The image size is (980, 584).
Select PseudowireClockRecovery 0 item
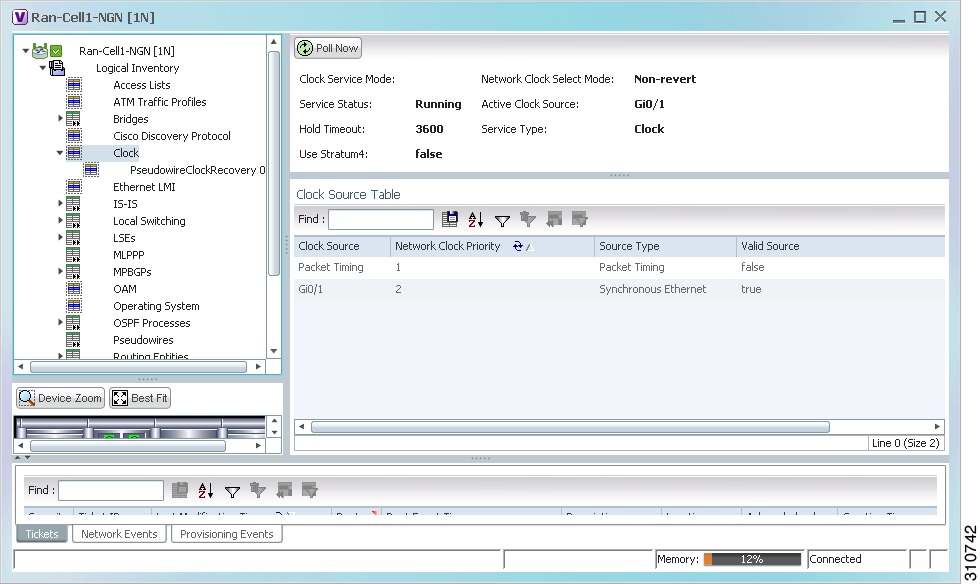pyautogui.click(x=198, y=170)
